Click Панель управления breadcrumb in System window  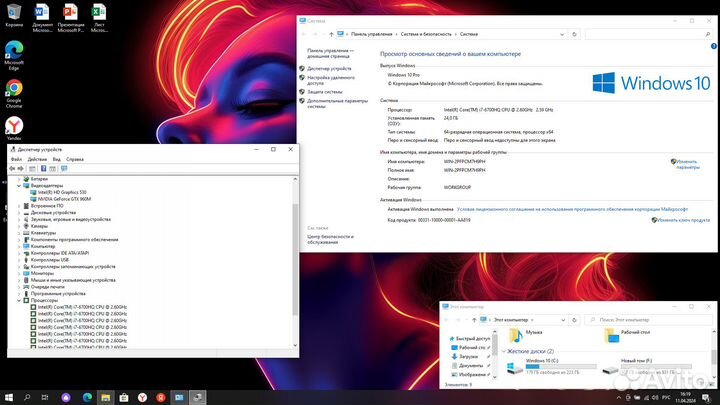pyautogui.click(x=371, y=34)
